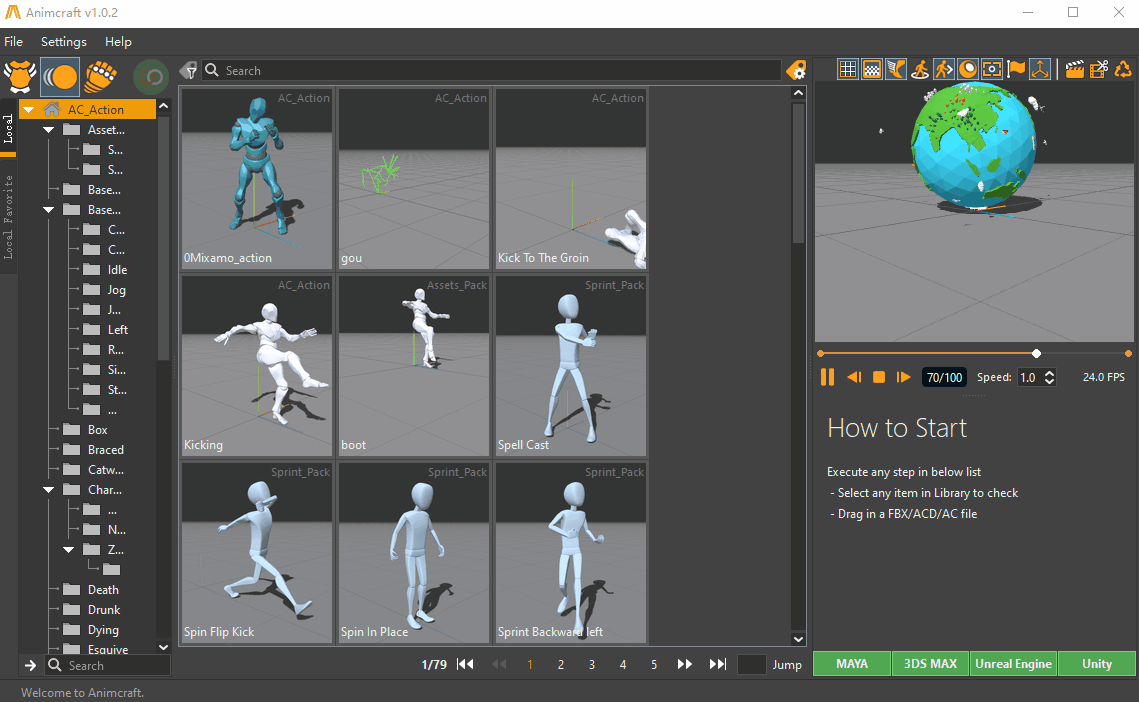Toggle the grid display in viewport

pyautogui.click(x=847, y=69)
